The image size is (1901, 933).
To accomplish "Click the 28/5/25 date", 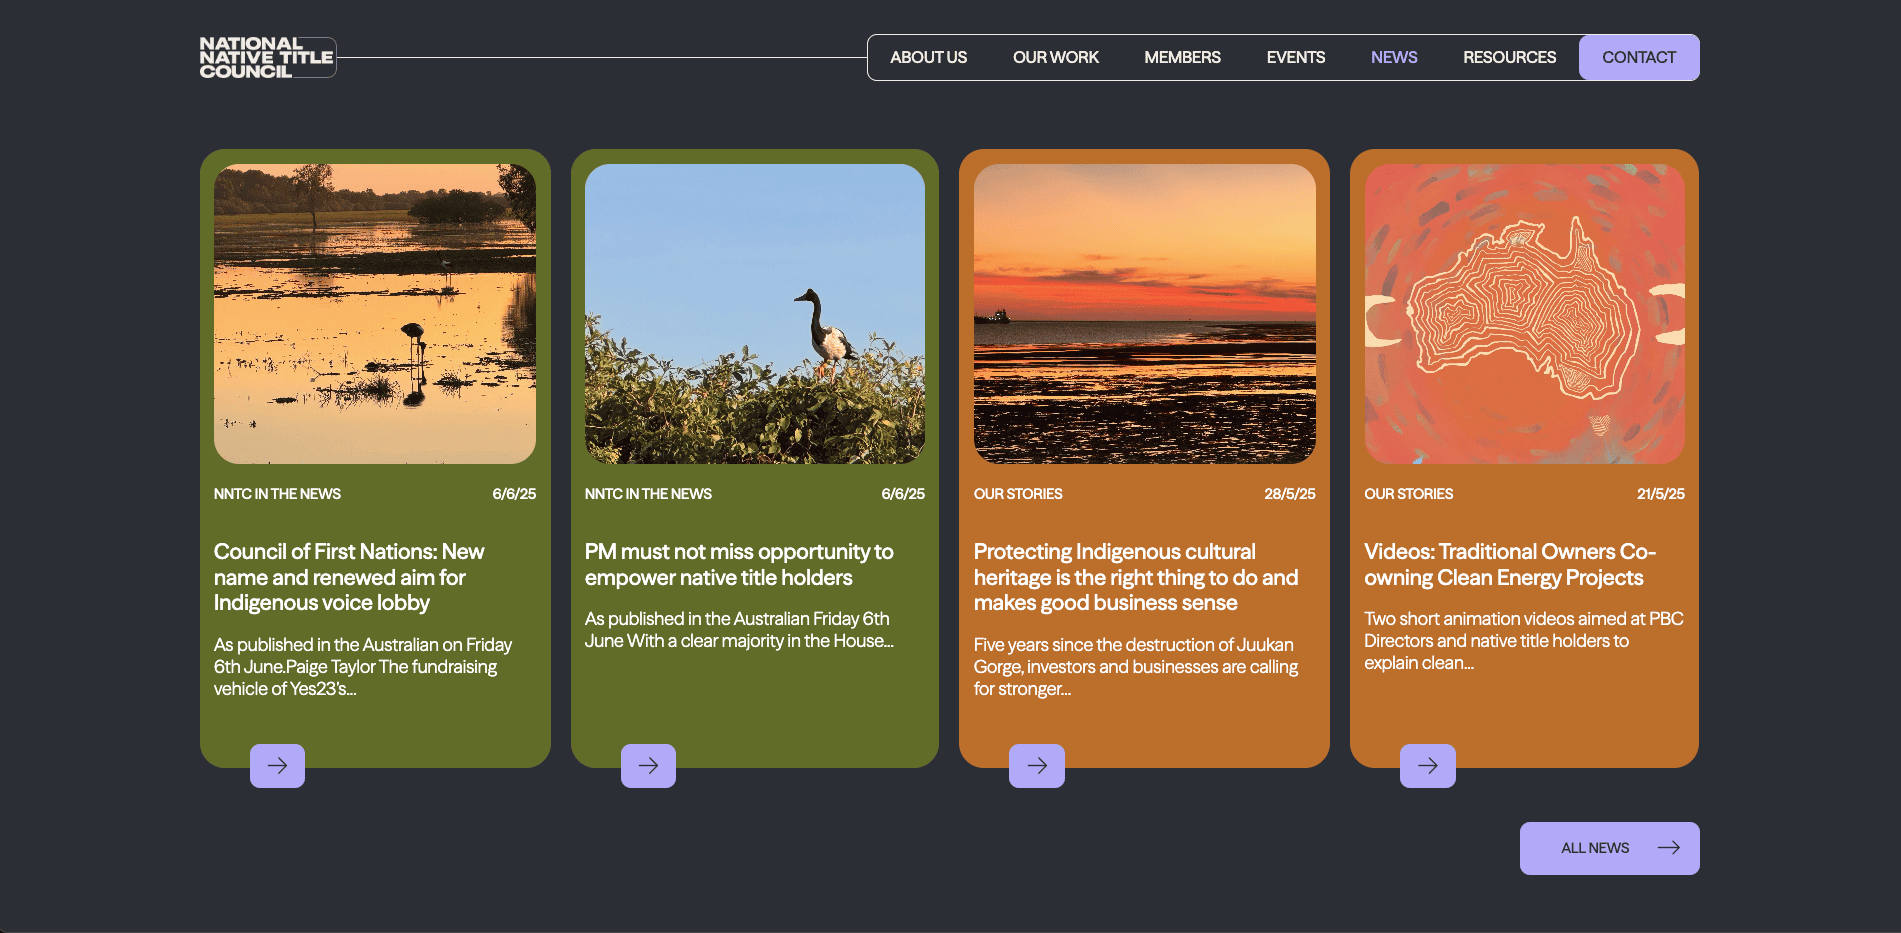I will [1290, 494].
